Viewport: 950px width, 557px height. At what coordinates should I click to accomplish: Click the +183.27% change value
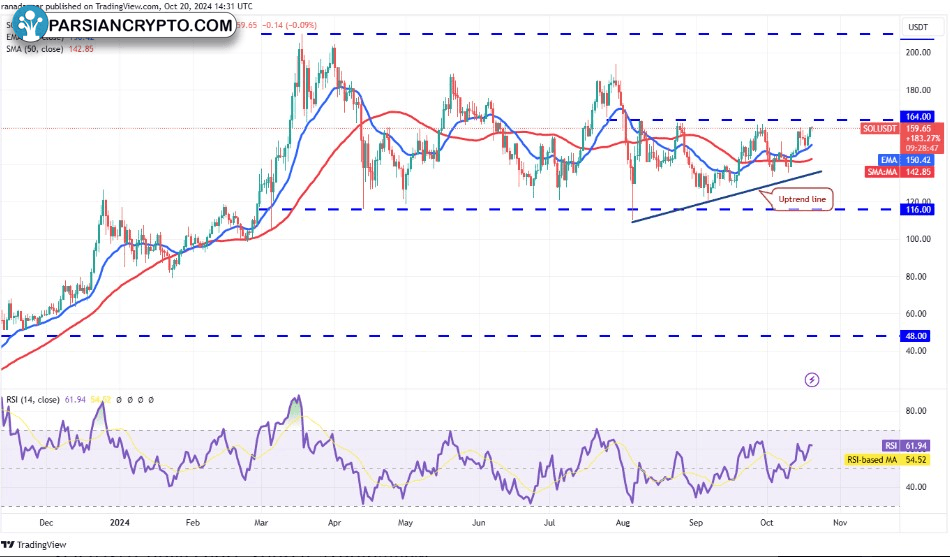tap(922, 138)
